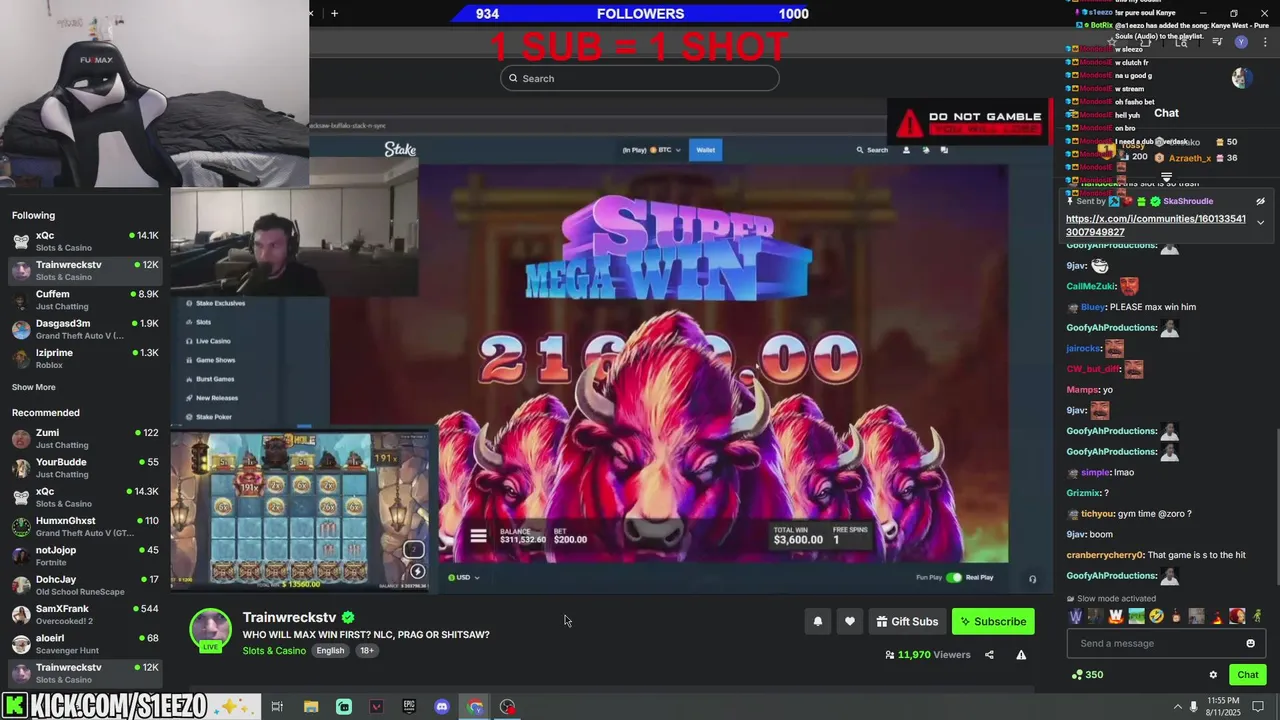Open xQc channel in Following list
The image size is (1280, 720).
[84, 241]
